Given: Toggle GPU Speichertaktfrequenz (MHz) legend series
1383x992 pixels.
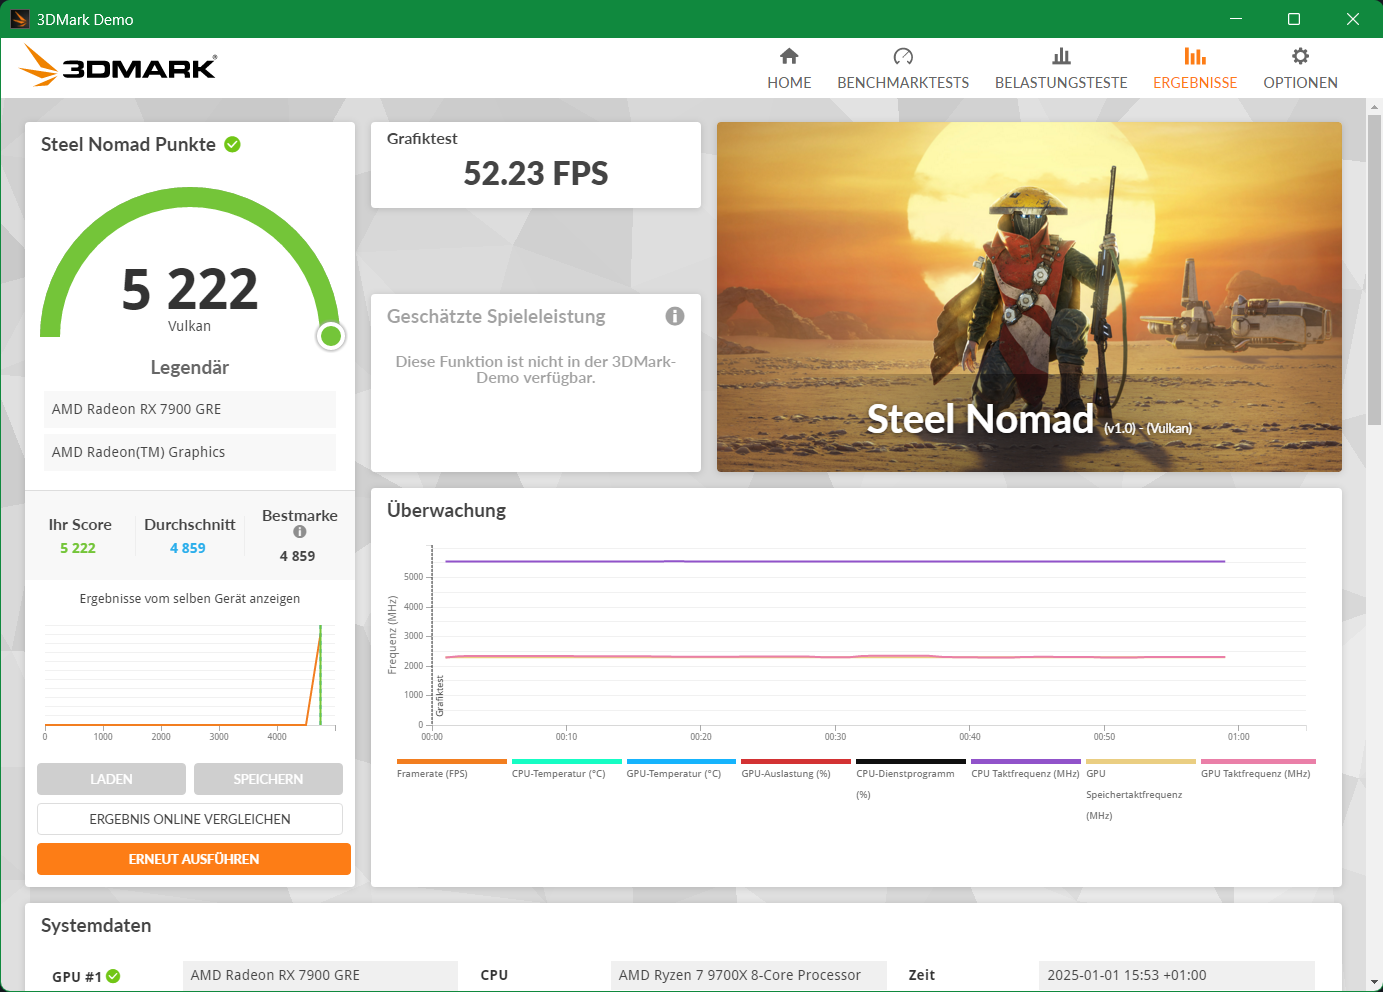Looking at the screenshot, I should click(1140, 790).
